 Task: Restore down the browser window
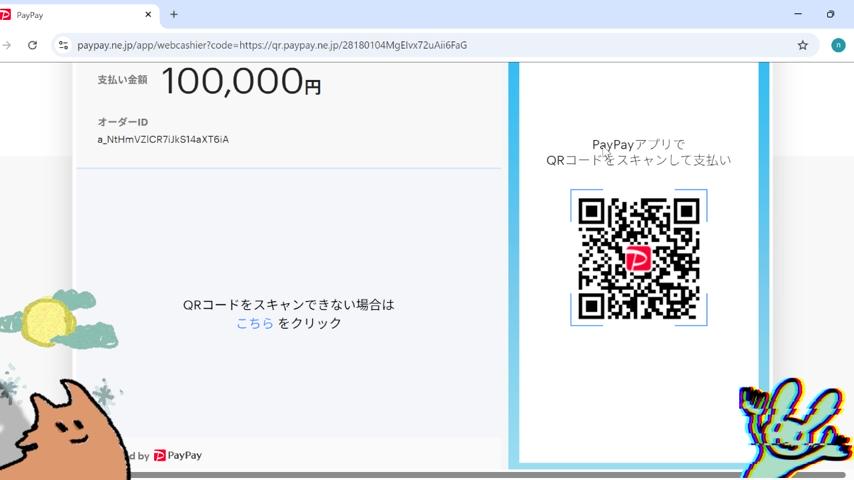point(830,14)
